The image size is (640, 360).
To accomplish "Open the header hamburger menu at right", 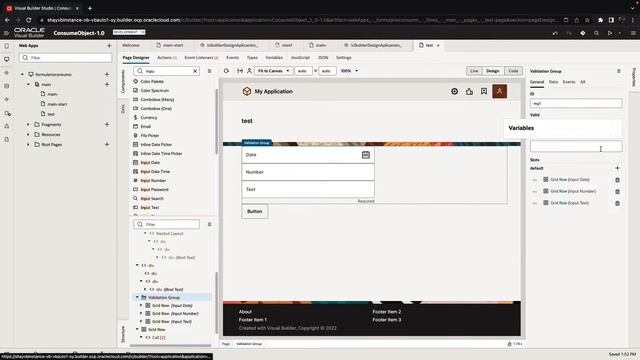I will pyautogui.click(x=633, y=33).
